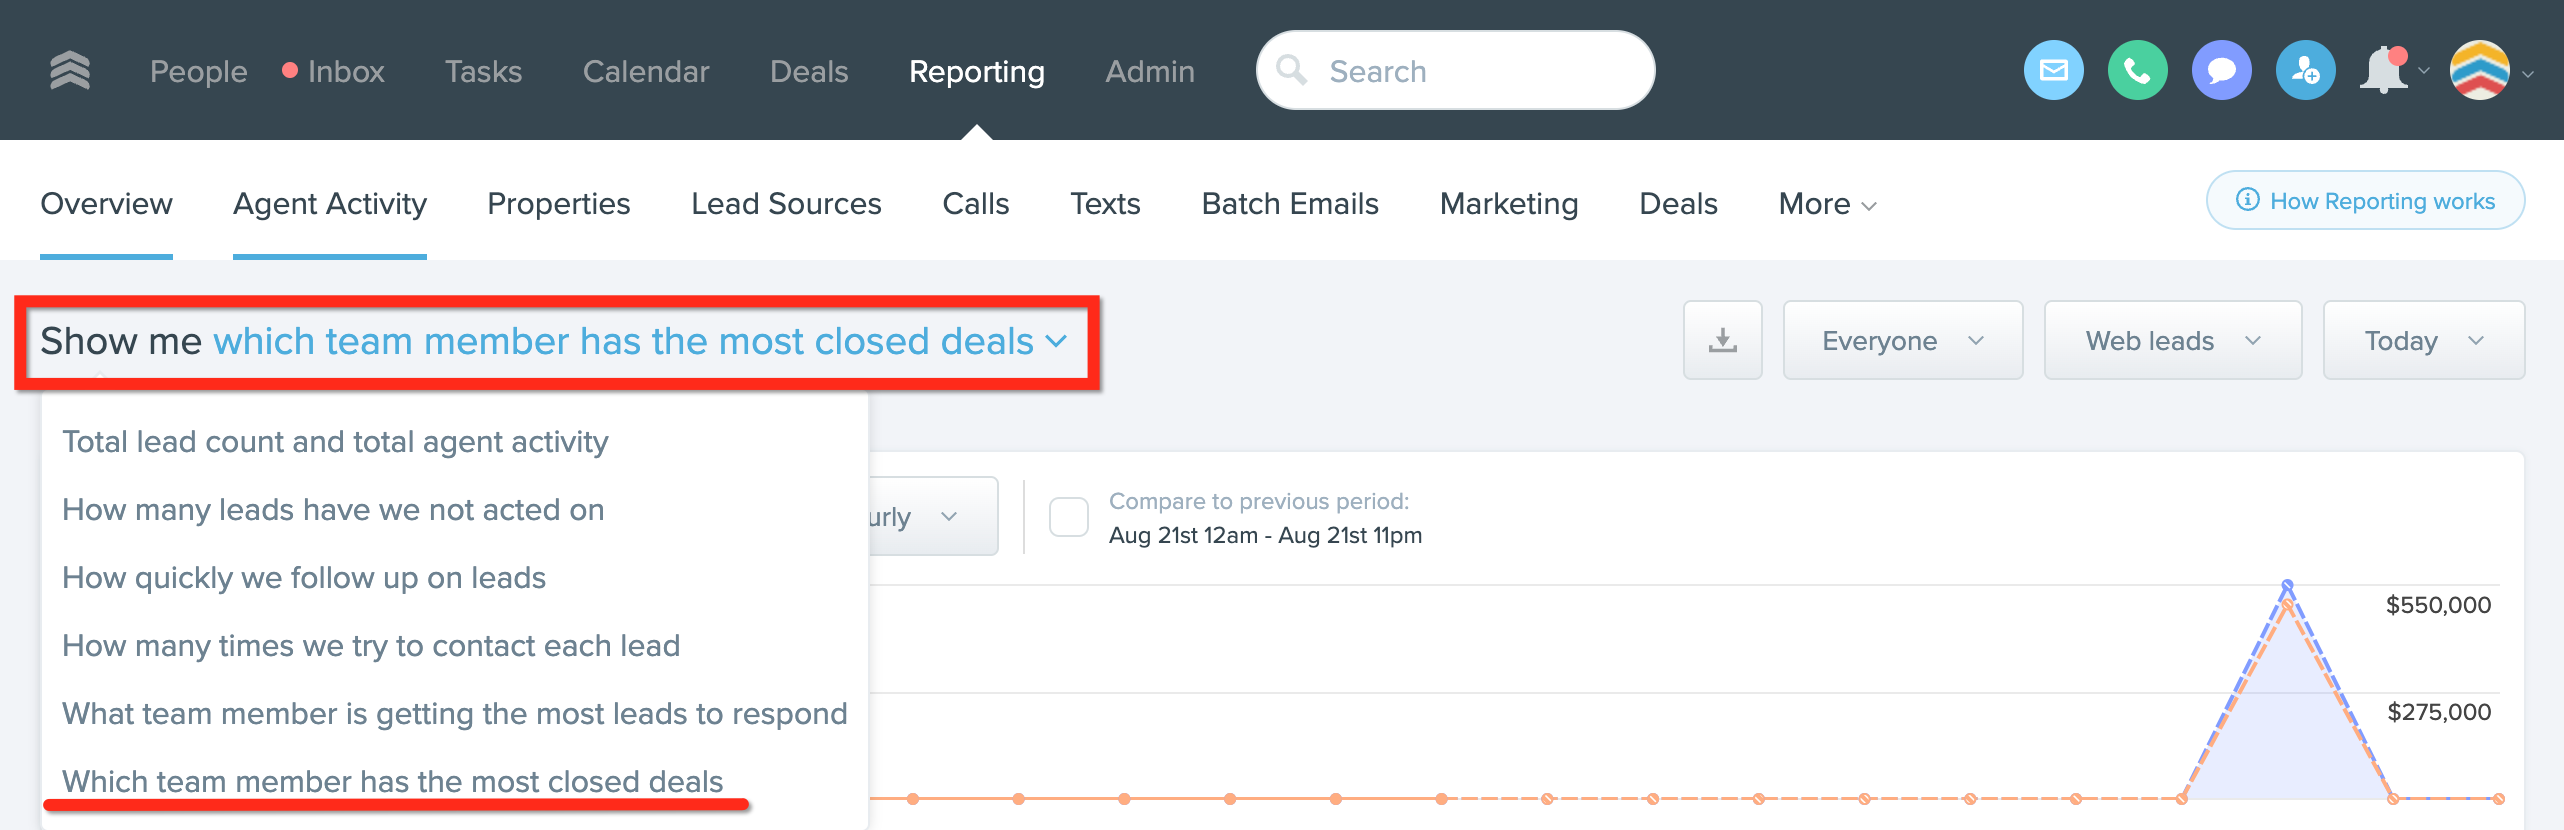Screen dimensions: 2564x830
Task: Switch to the Lead Sources tab
Action: (786, 204)
